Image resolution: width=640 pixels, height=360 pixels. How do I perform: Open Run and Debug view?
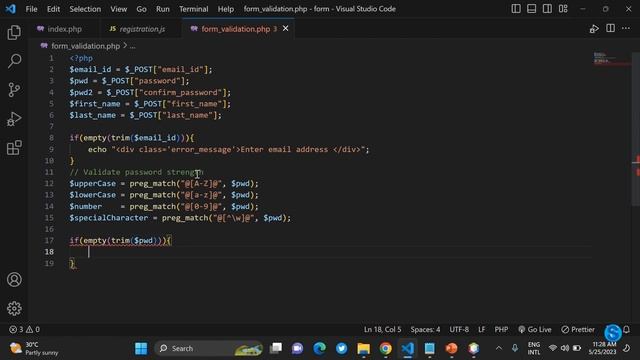[x=14, y=119]
